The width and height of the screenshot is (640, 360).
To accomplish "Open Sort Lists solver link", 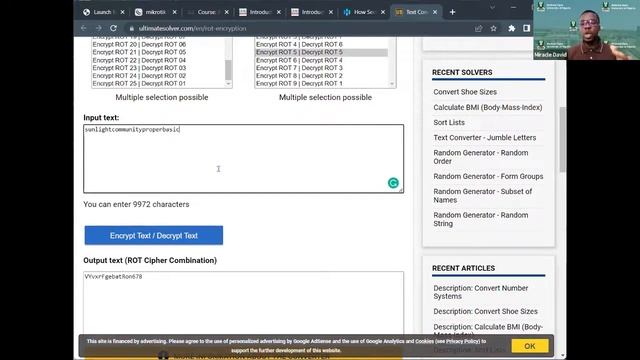I will point(449,122).
